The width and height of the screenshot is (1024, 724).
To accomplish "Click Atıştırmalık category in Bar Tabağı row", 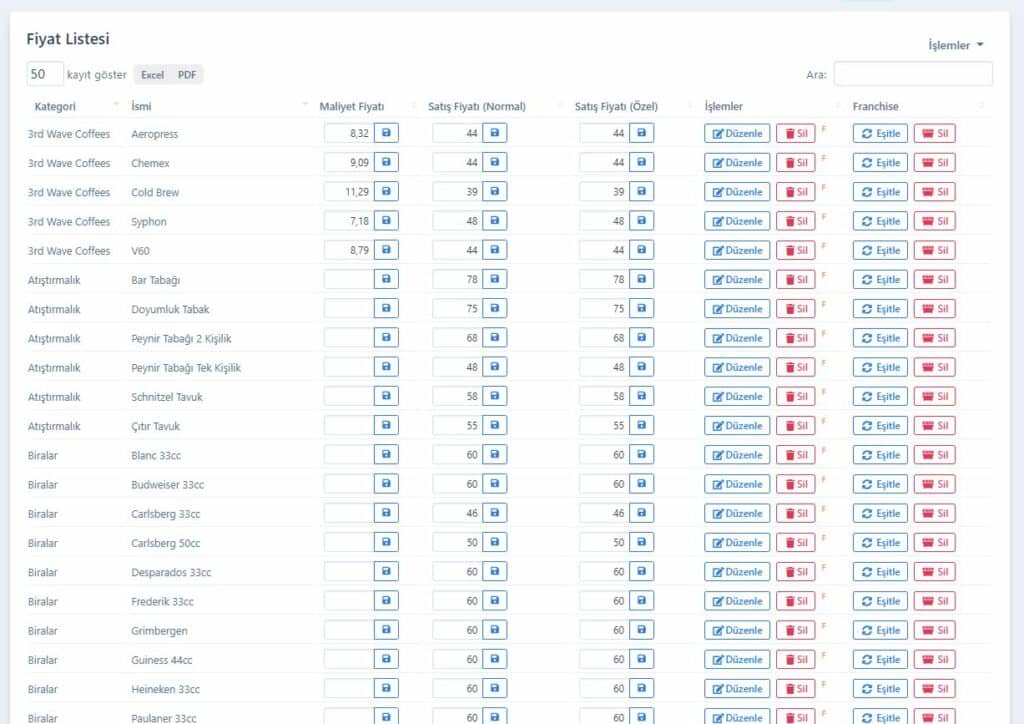I will (54, 280).
